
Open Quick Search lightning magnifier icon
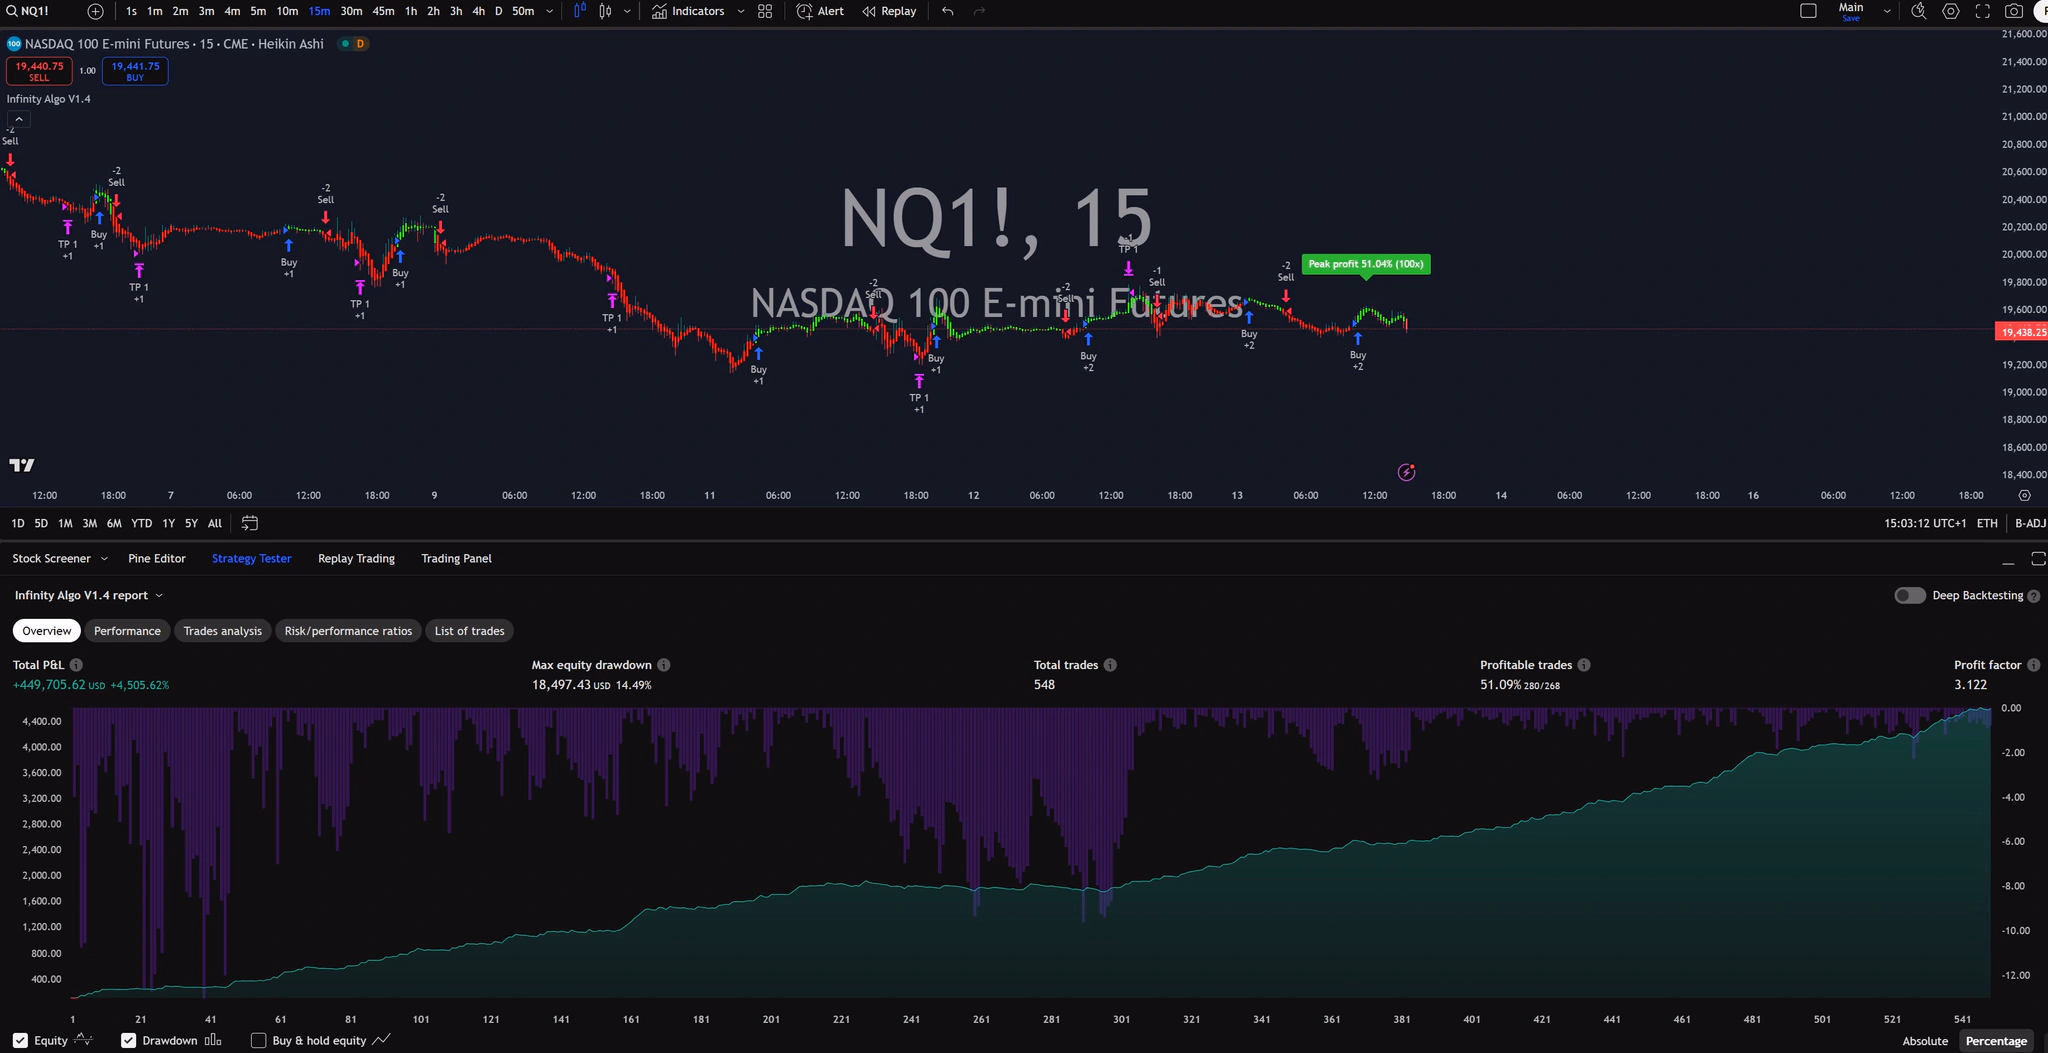pos(1918,11)
